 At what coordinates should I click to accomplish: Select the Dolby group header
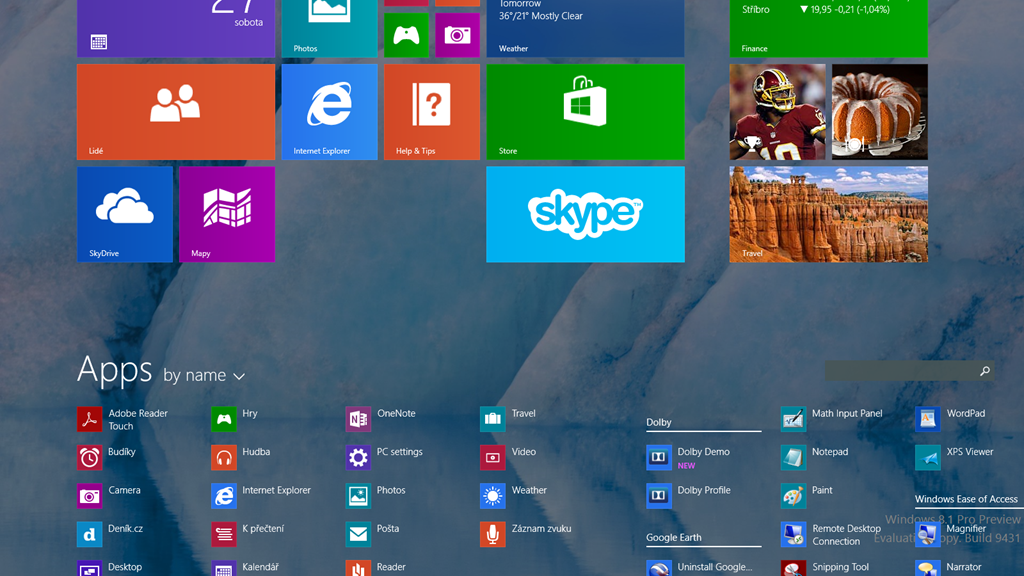659,423
